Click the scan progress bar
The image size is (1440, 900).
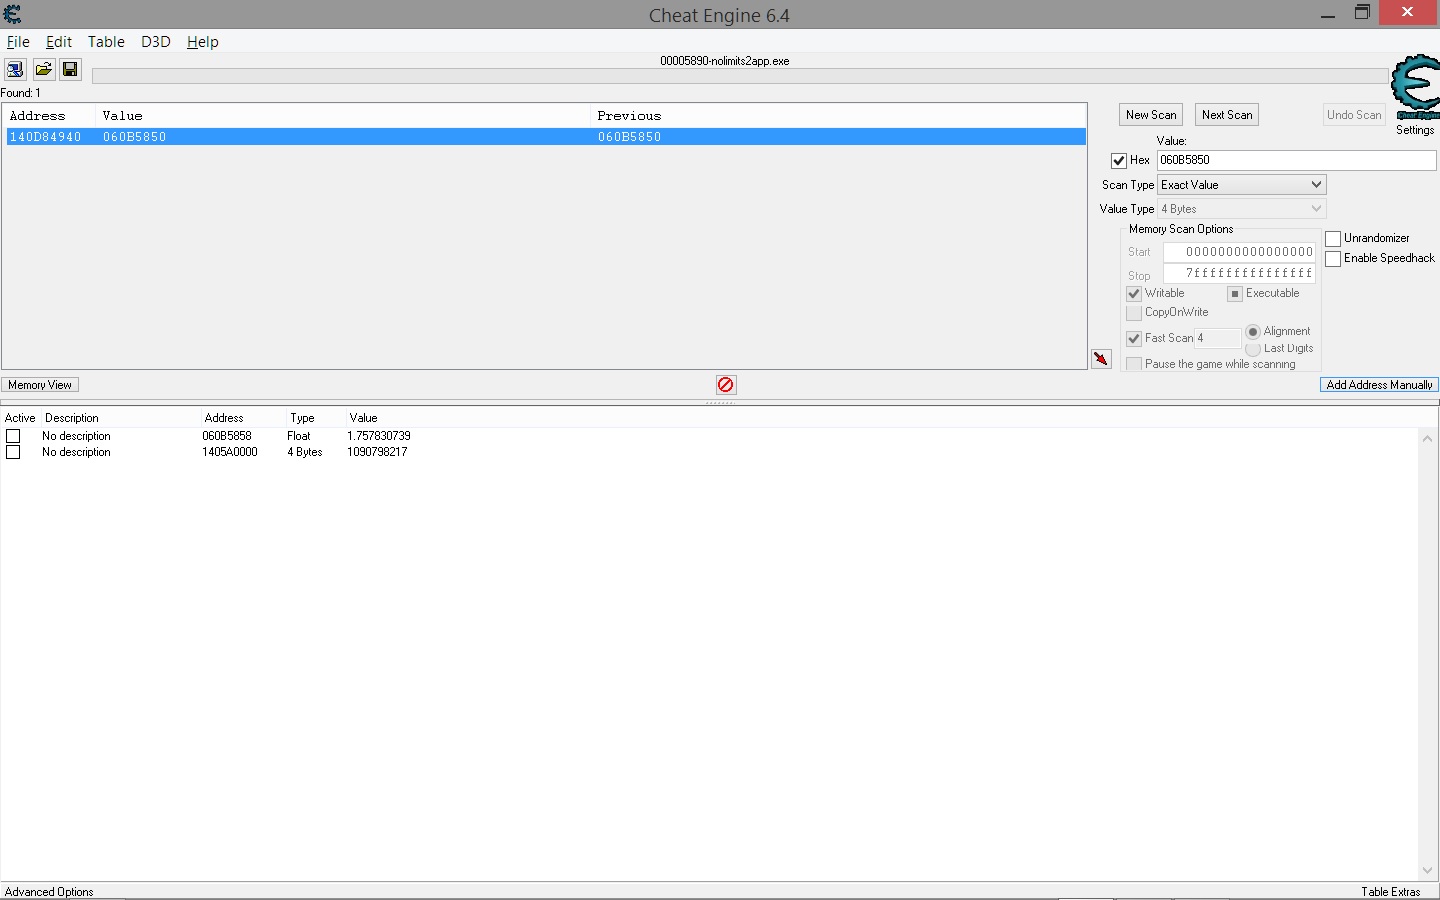(x=740, y=76)
